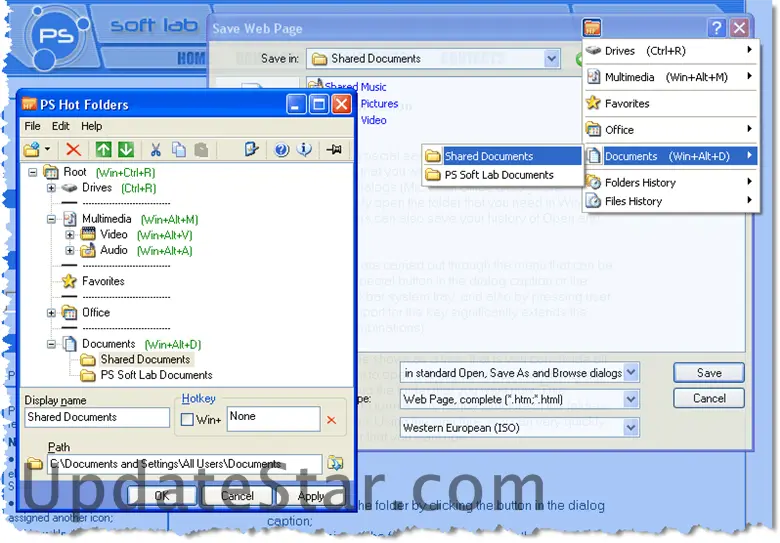Click the About info icon
The width and height of the screenshot is (780, 543).
point(304,149)
